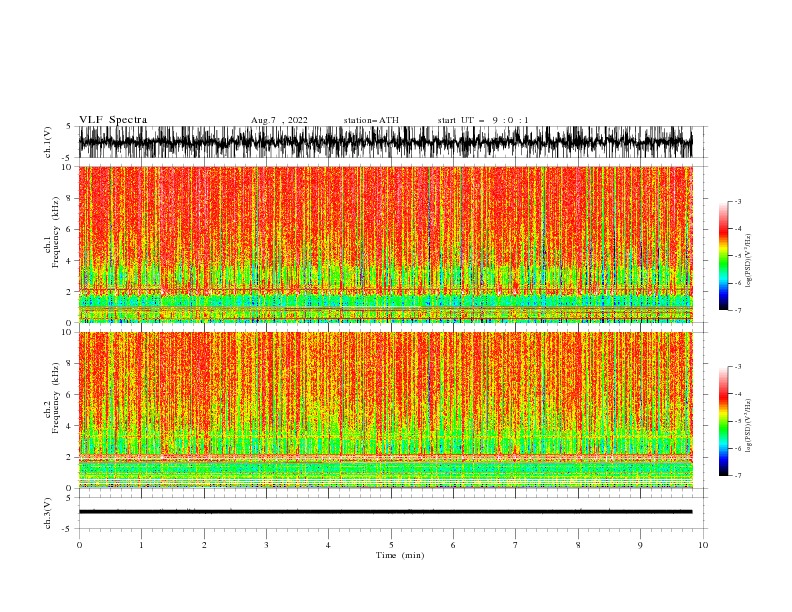Click time axis tick label "9"
The image size is (792, 612).
click(x=640, y=545)
